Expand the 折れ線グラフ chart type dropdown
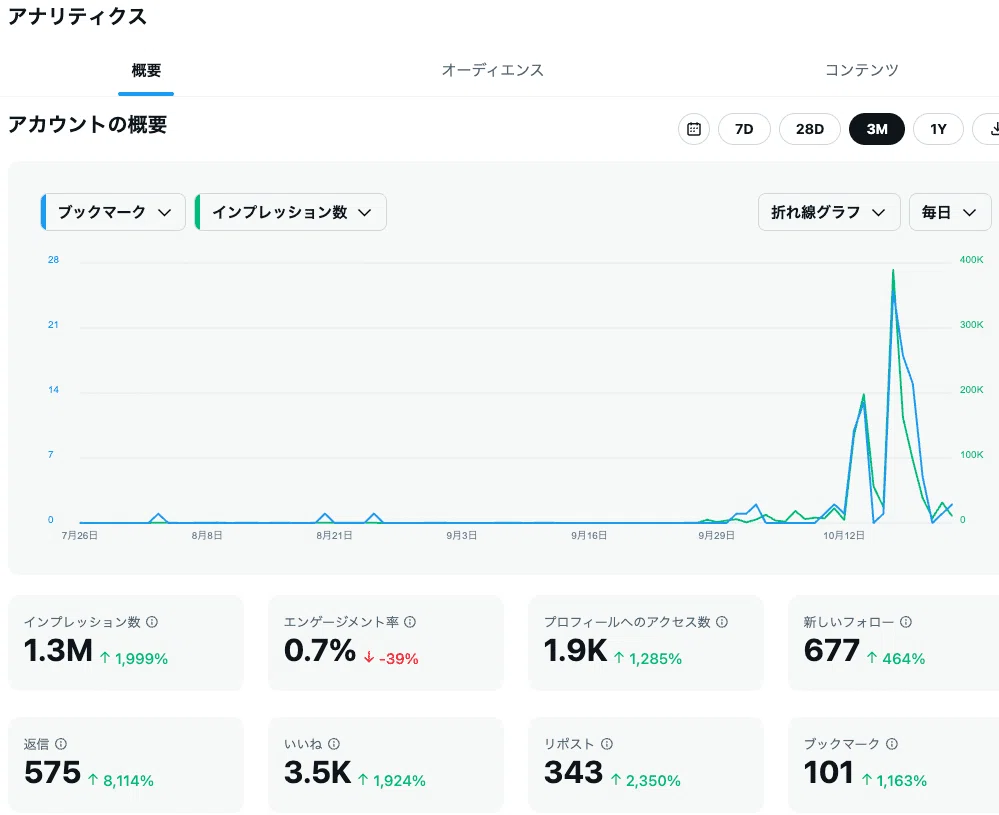 point(829,212)
